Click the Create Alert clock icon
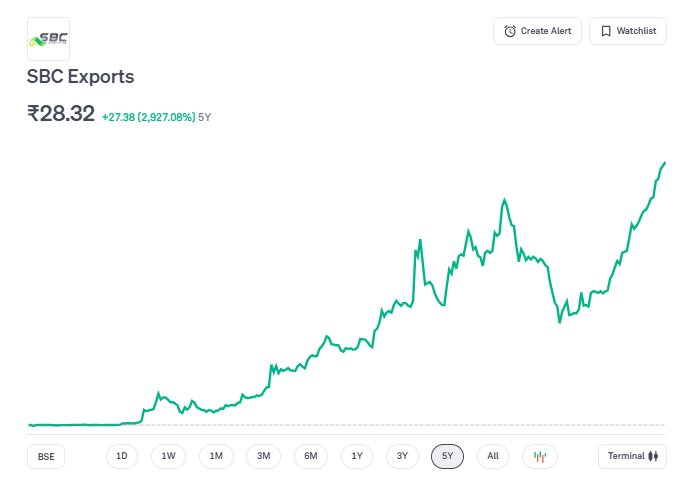 (x=510, y=31)
